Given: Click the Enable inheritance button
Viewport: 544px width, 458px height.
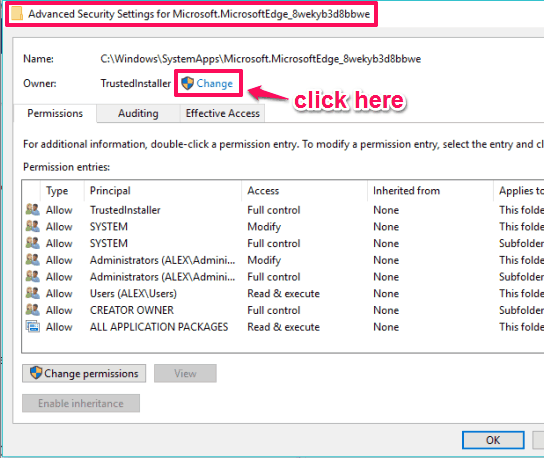Looking at the screenshot, I should pos(81,403).
